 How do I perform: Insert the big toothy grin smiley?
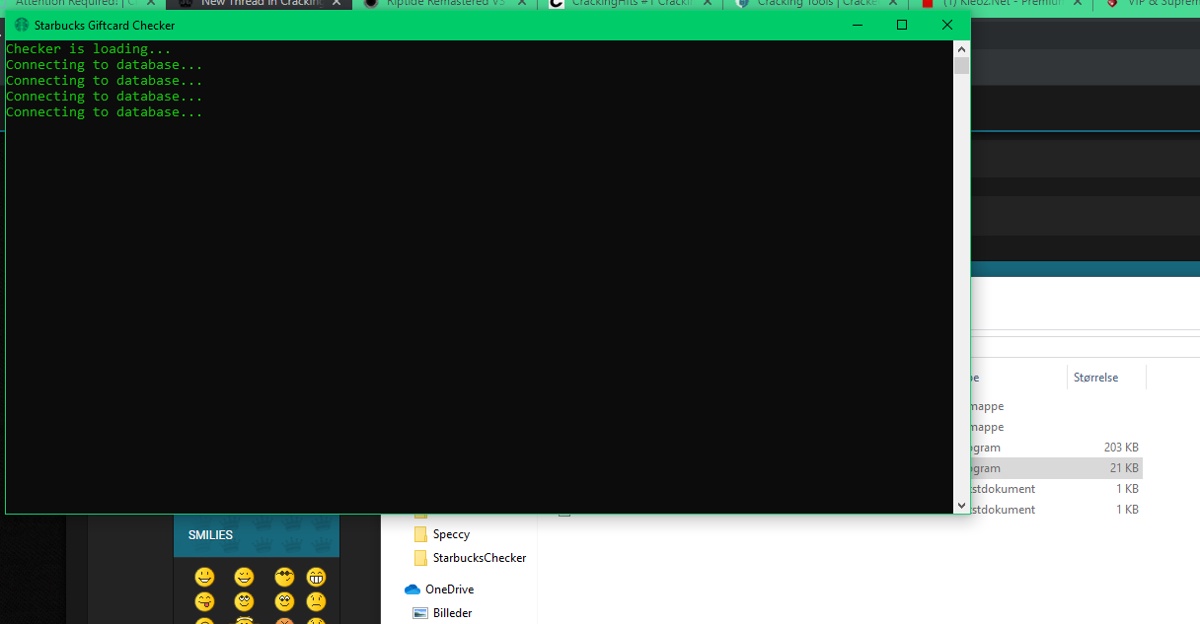coord(316,577)
